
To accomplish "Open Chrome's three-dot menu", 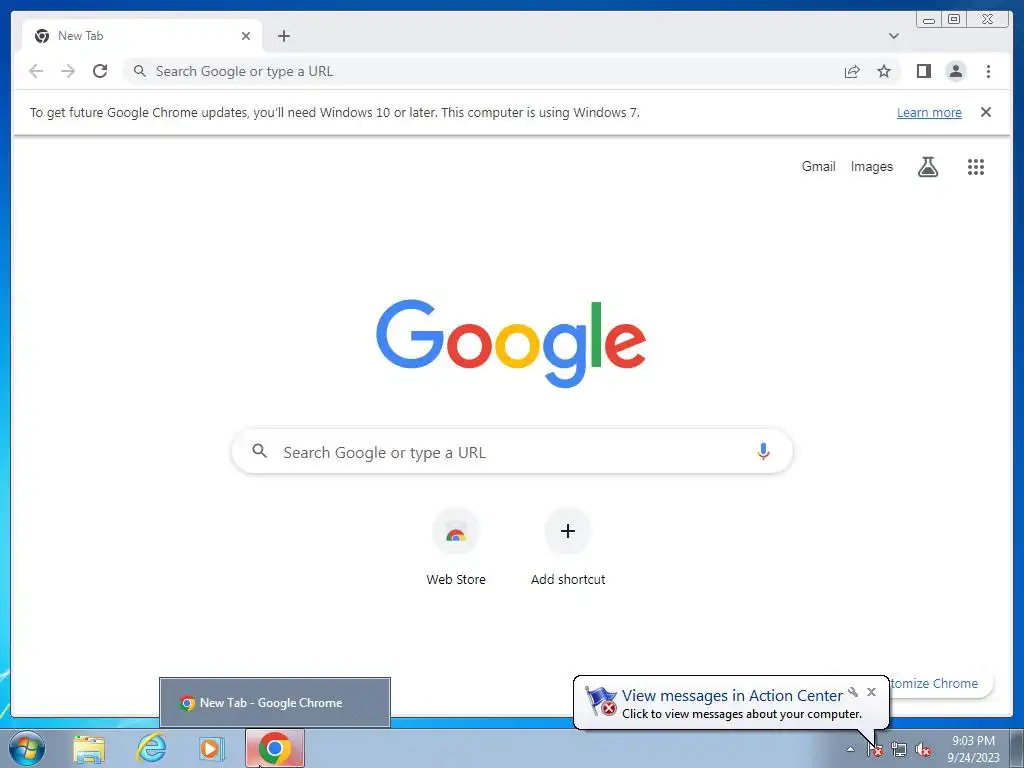I will [x=988, y=71].
